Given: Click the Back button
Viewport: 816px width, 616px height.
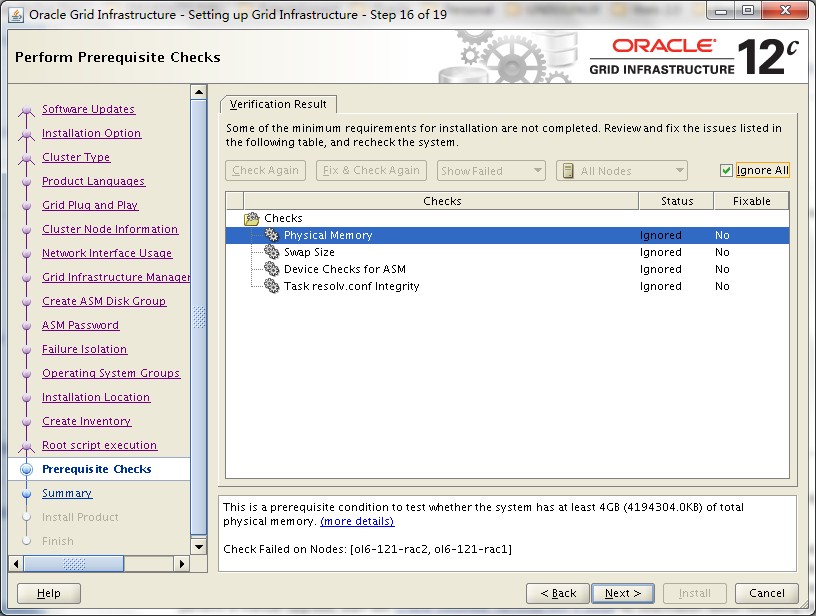Looking at the screenshot, I should [558, 593].
